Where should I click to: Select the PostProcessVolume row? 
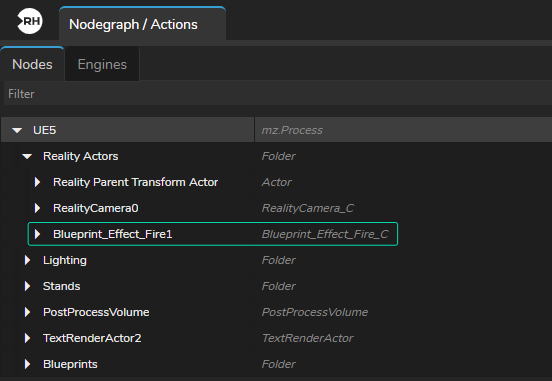(x=276, y=312)
